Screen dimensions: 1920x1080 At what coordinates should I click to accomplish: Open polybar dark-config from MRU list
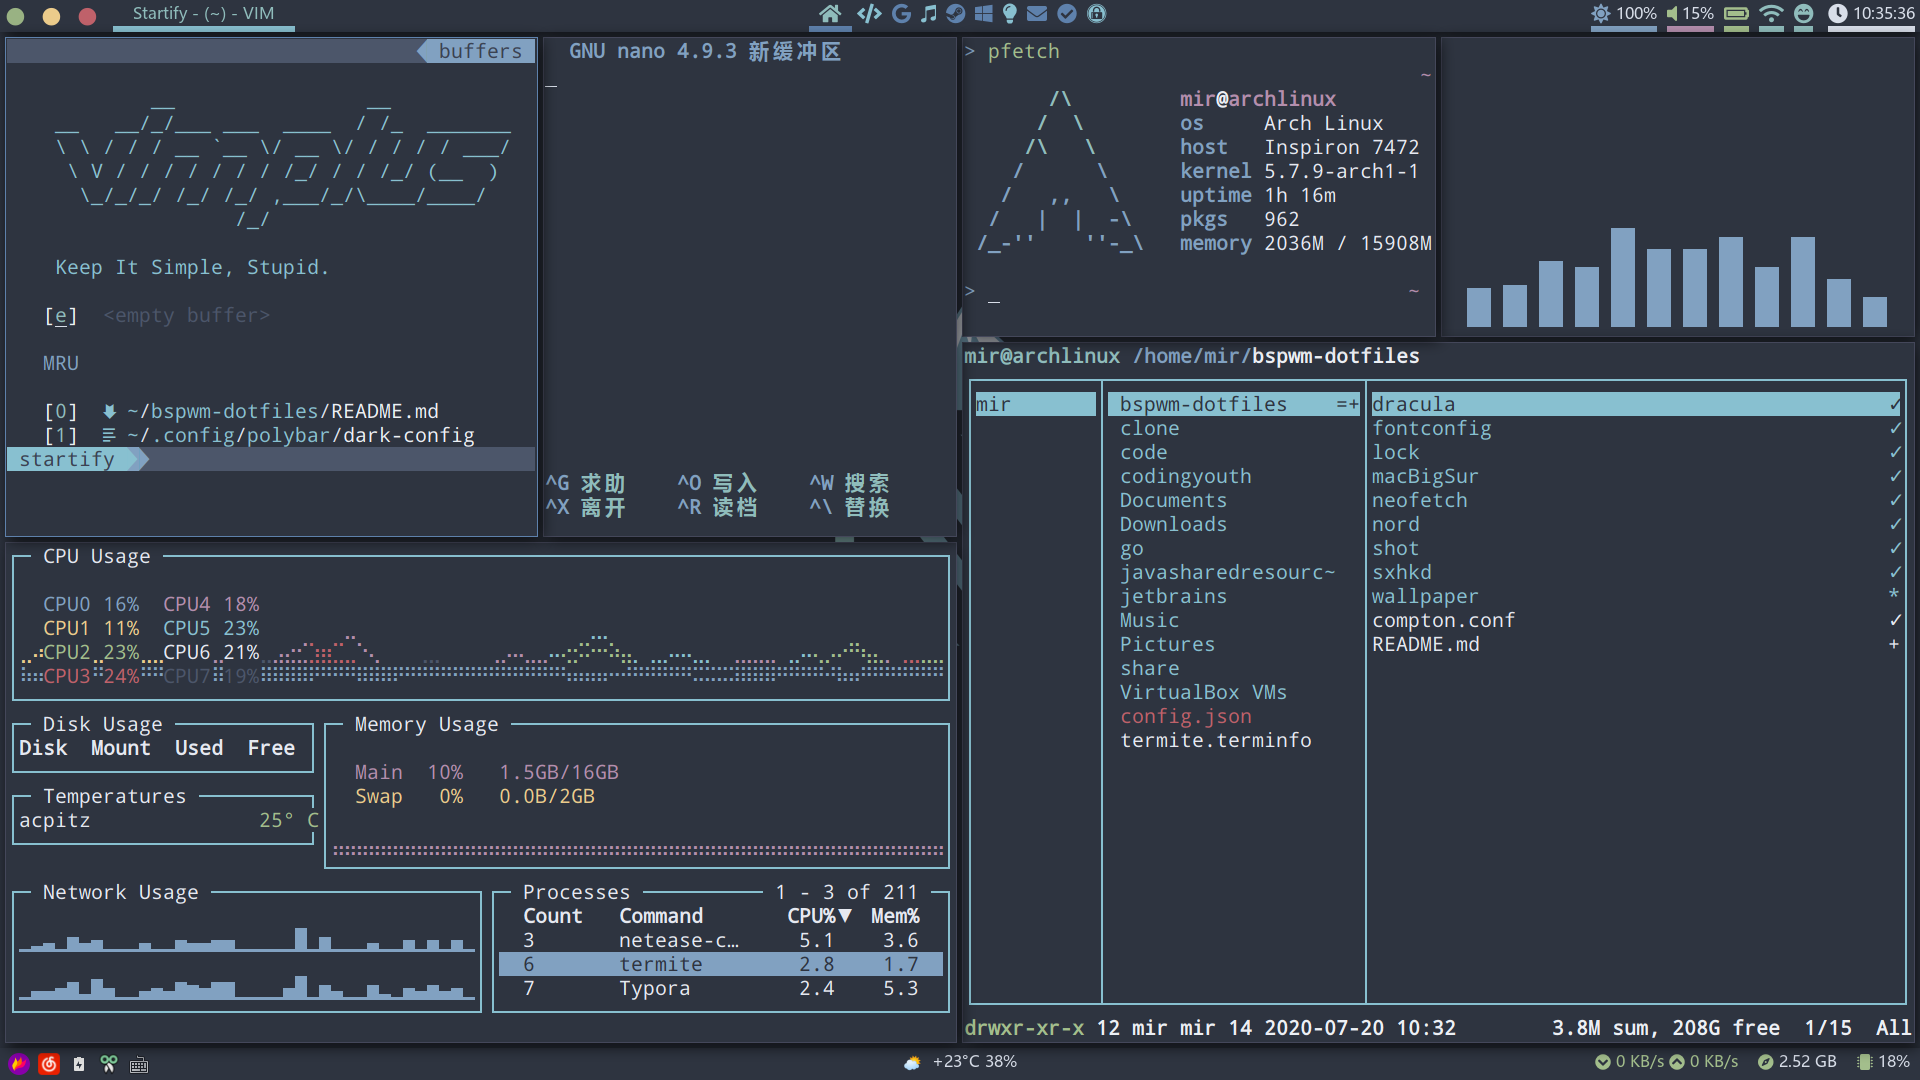coord(300,436)
